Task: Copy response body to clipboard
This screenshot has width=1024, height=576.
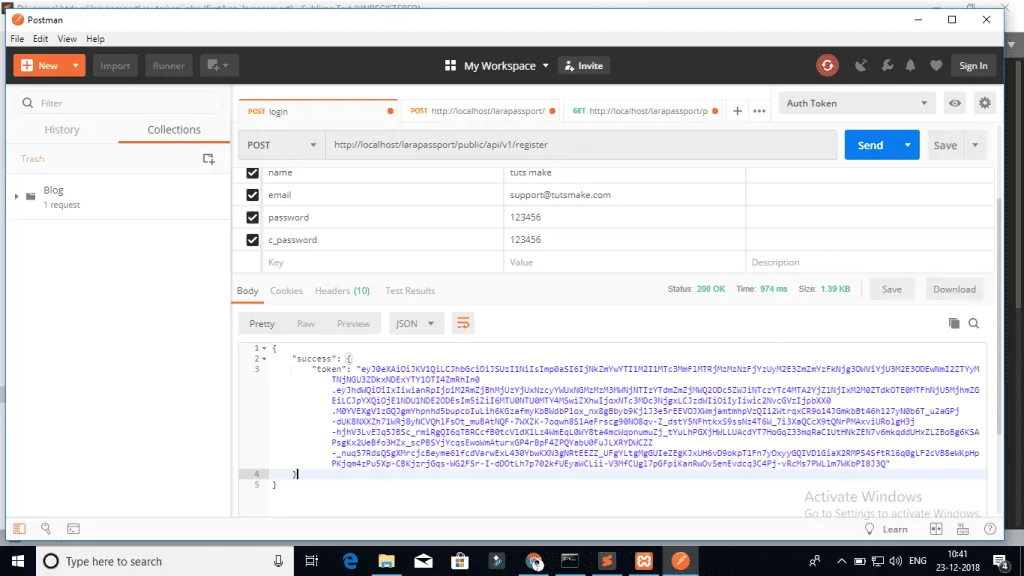Action: click(x=954, y=323)
